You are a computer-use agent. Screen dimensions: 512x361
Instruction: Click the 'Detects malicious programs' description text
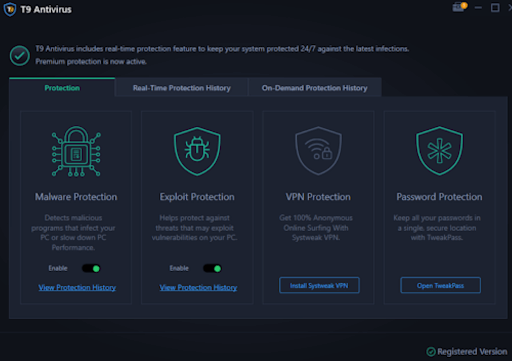(x=73, y=233)
